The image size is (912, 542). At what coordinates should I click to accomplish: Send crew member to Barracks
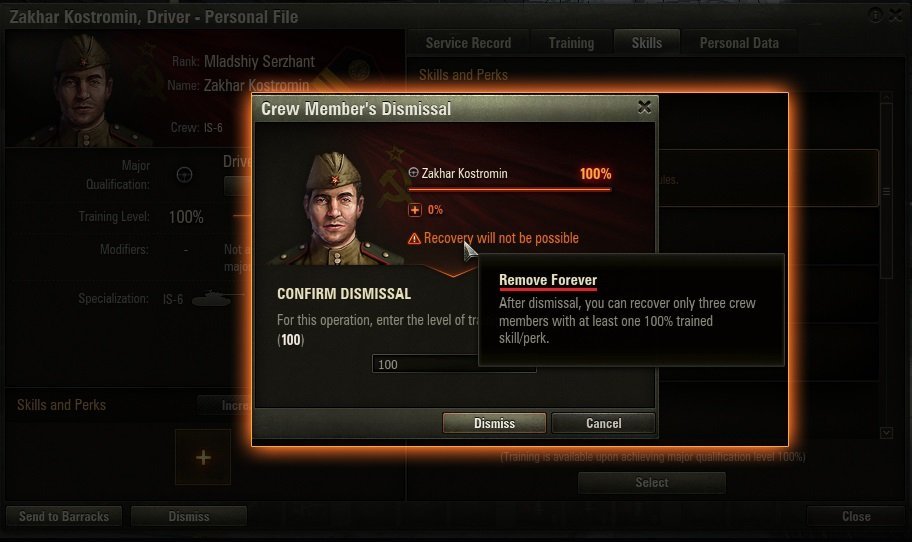64,516
